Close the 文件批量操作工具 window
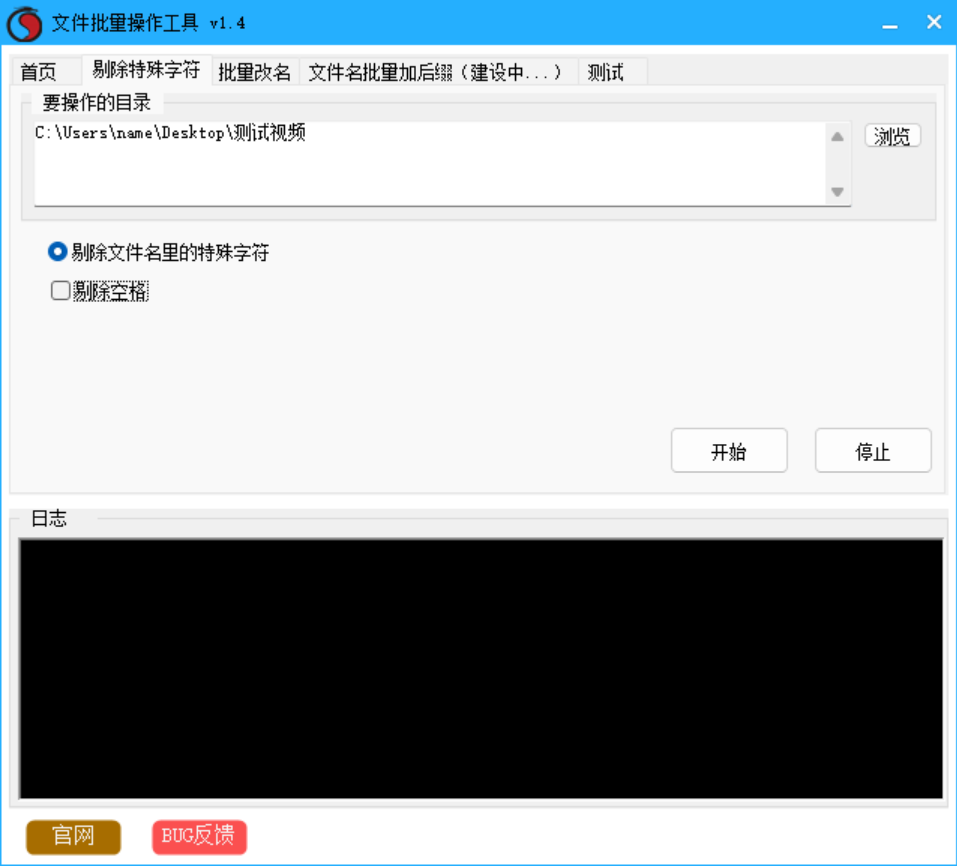 coord(934,23)
